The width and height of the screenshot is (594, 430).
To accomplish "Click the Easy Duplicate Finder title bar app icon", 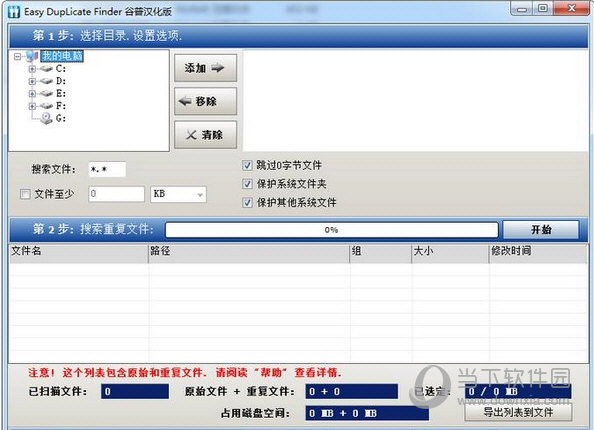I will 14,12.
